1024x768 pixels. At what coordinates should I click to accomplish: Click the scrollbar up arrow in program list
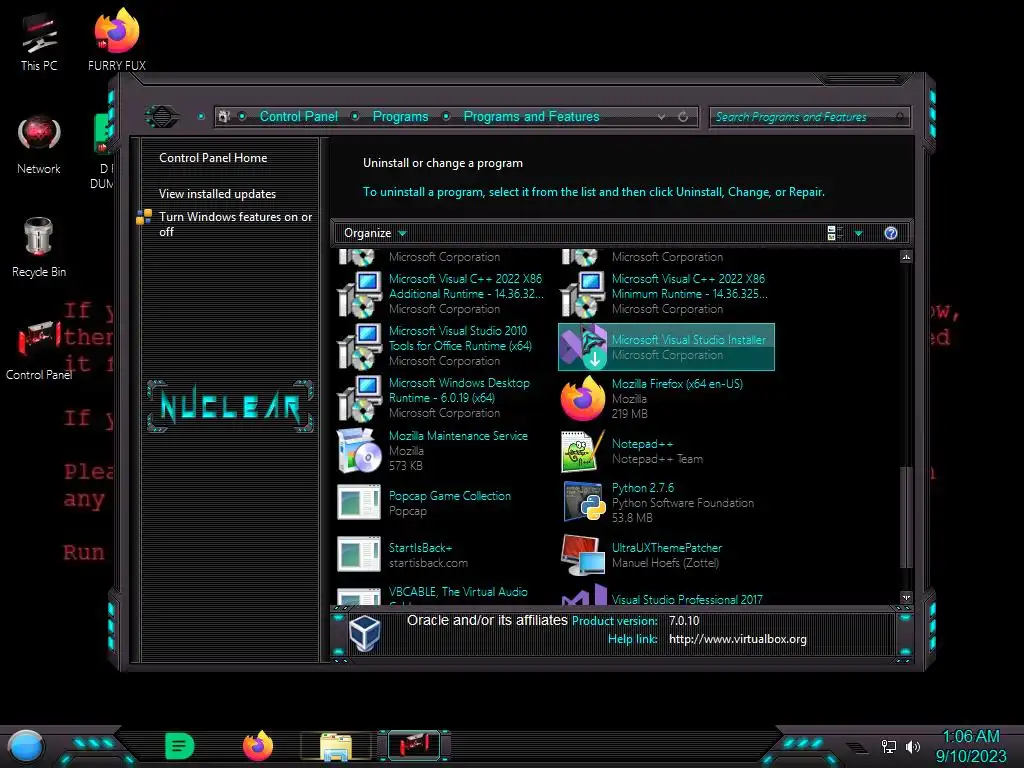coord(906,257)
